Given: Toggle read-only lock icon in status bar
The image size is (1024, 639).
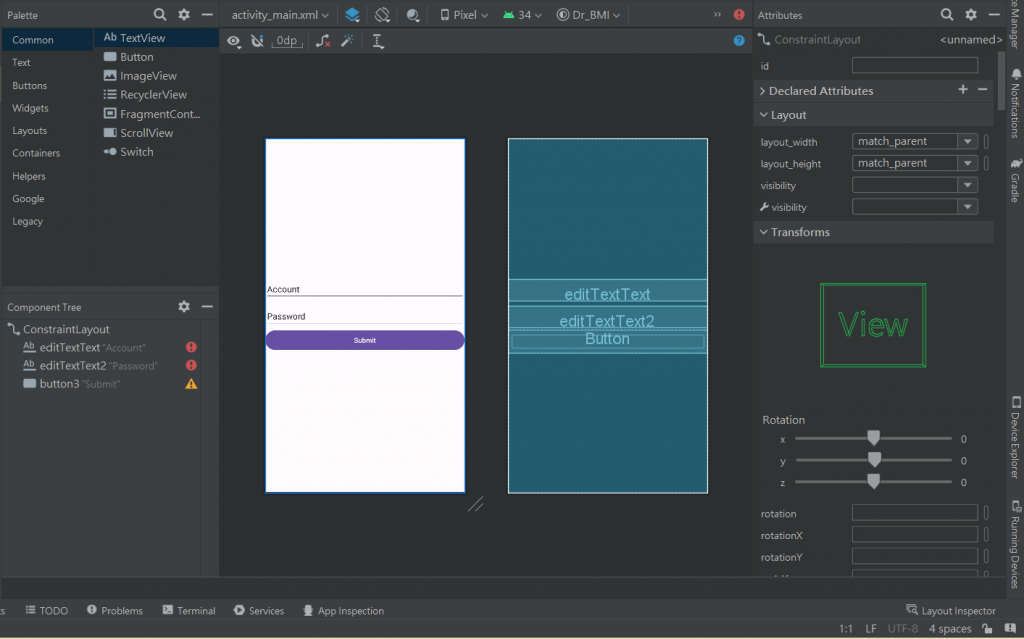Looking at the screenshot, I should click(987, 628).
